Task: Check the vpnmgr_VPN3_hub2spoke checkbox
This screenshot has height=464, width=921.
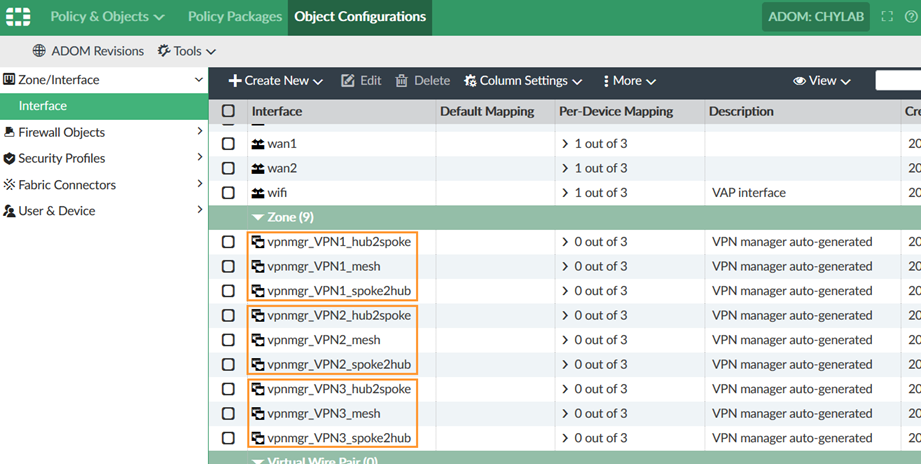Action: (x=228, y=389)
